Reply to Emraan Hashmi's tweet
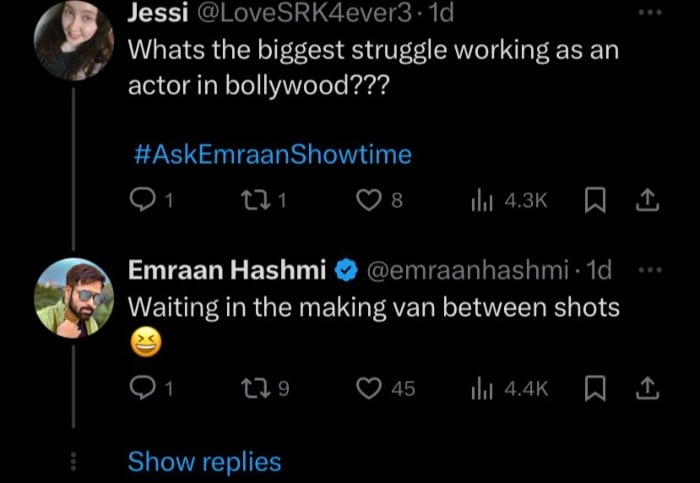The height and width of the screenshot is (483, 700). [145, 388]
